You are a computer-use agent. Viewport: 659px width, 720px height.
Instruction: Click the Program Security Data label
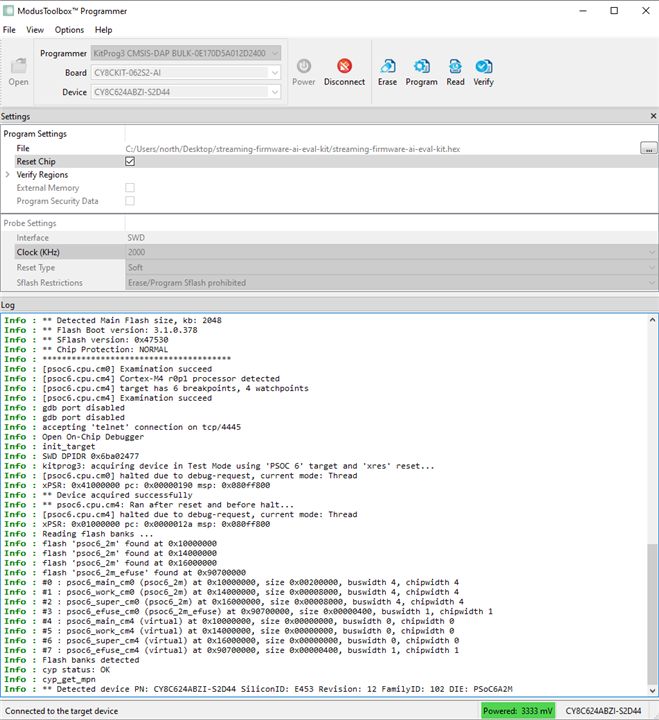tap(57, 201)
